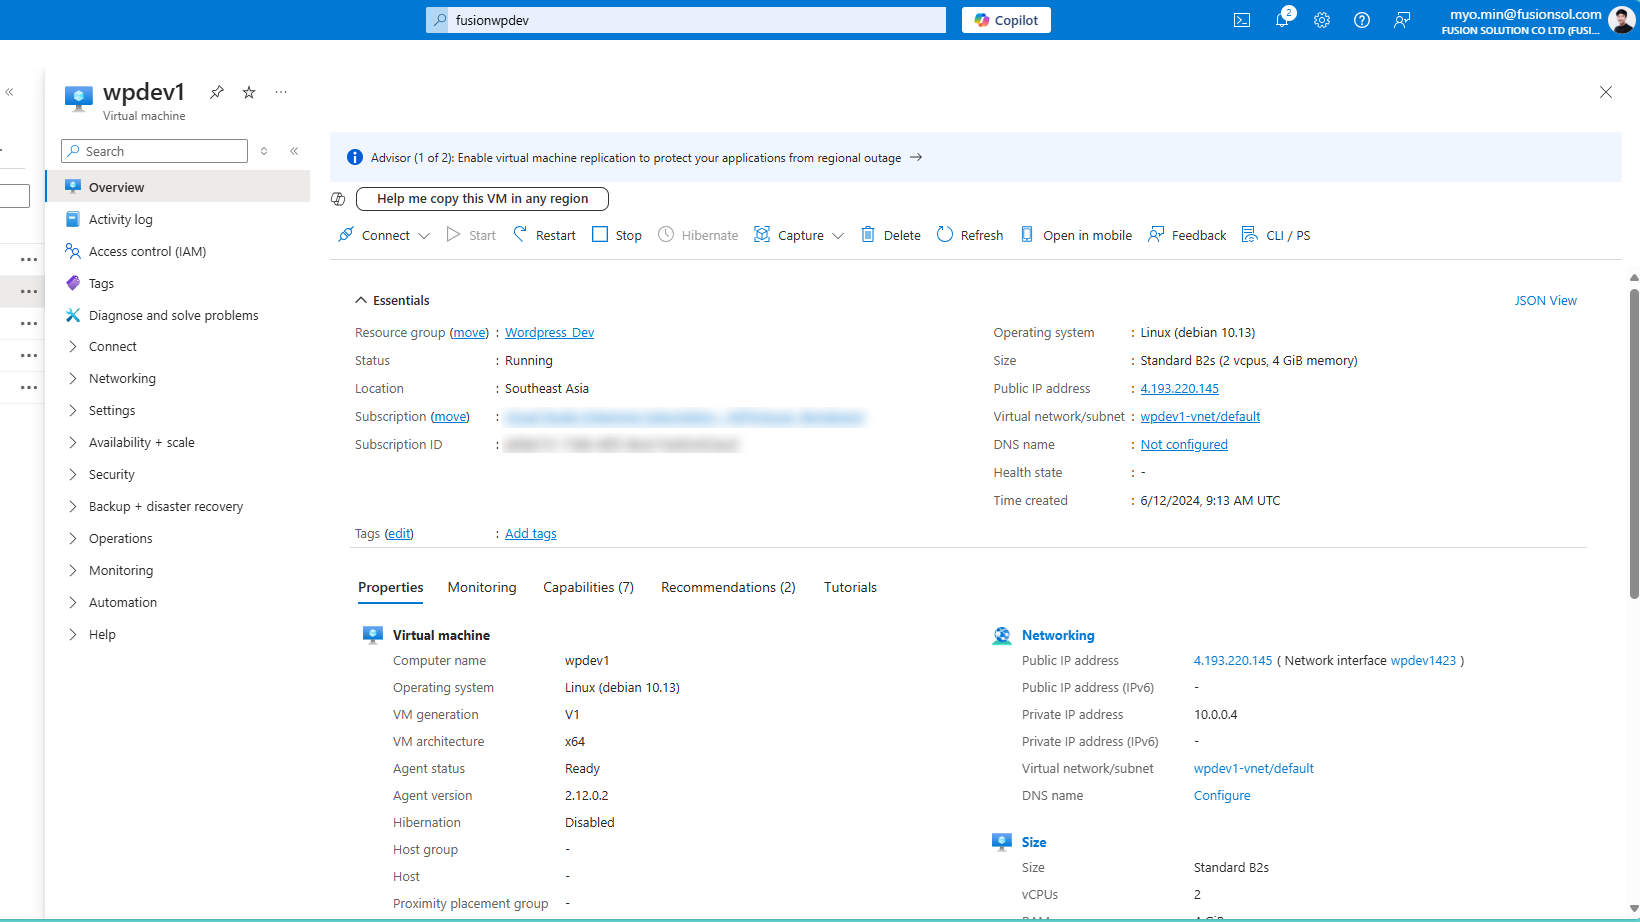1640x923 pixels.
Task: Expand the Connect menu group
Action: (73, 346)
